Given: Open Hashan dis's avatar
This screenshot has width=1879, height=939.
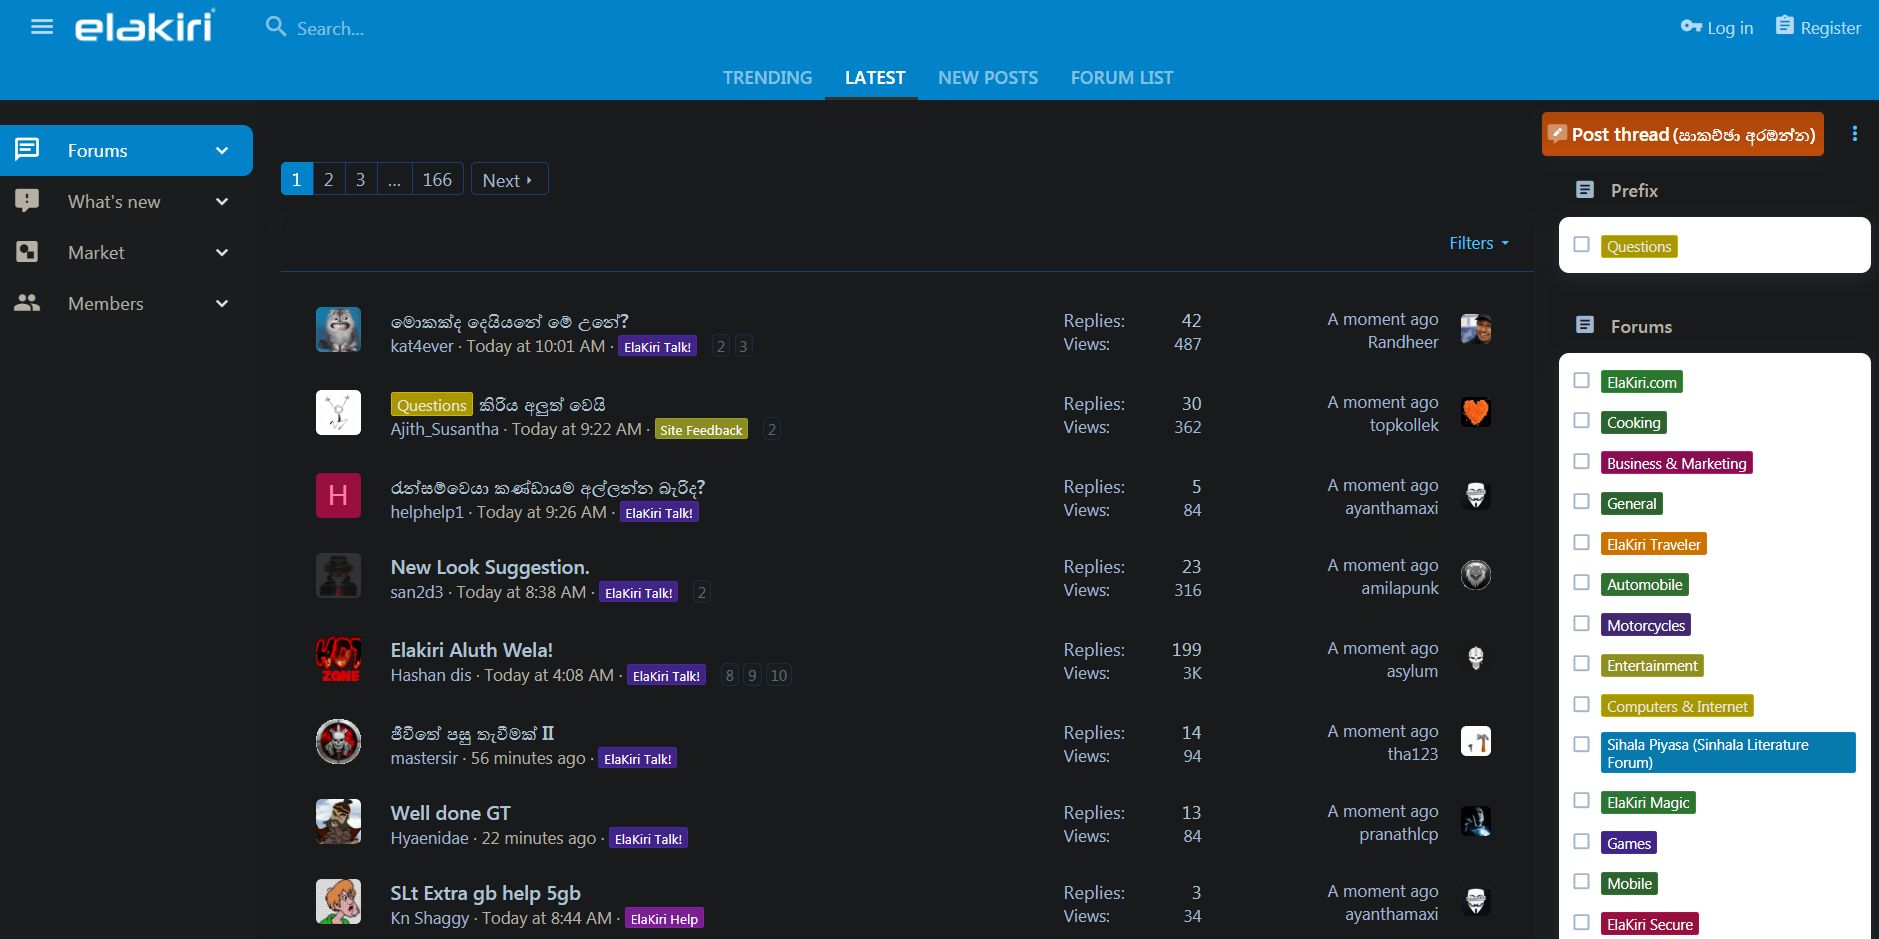Looking at the screenshot, I should tap(338, 659).
